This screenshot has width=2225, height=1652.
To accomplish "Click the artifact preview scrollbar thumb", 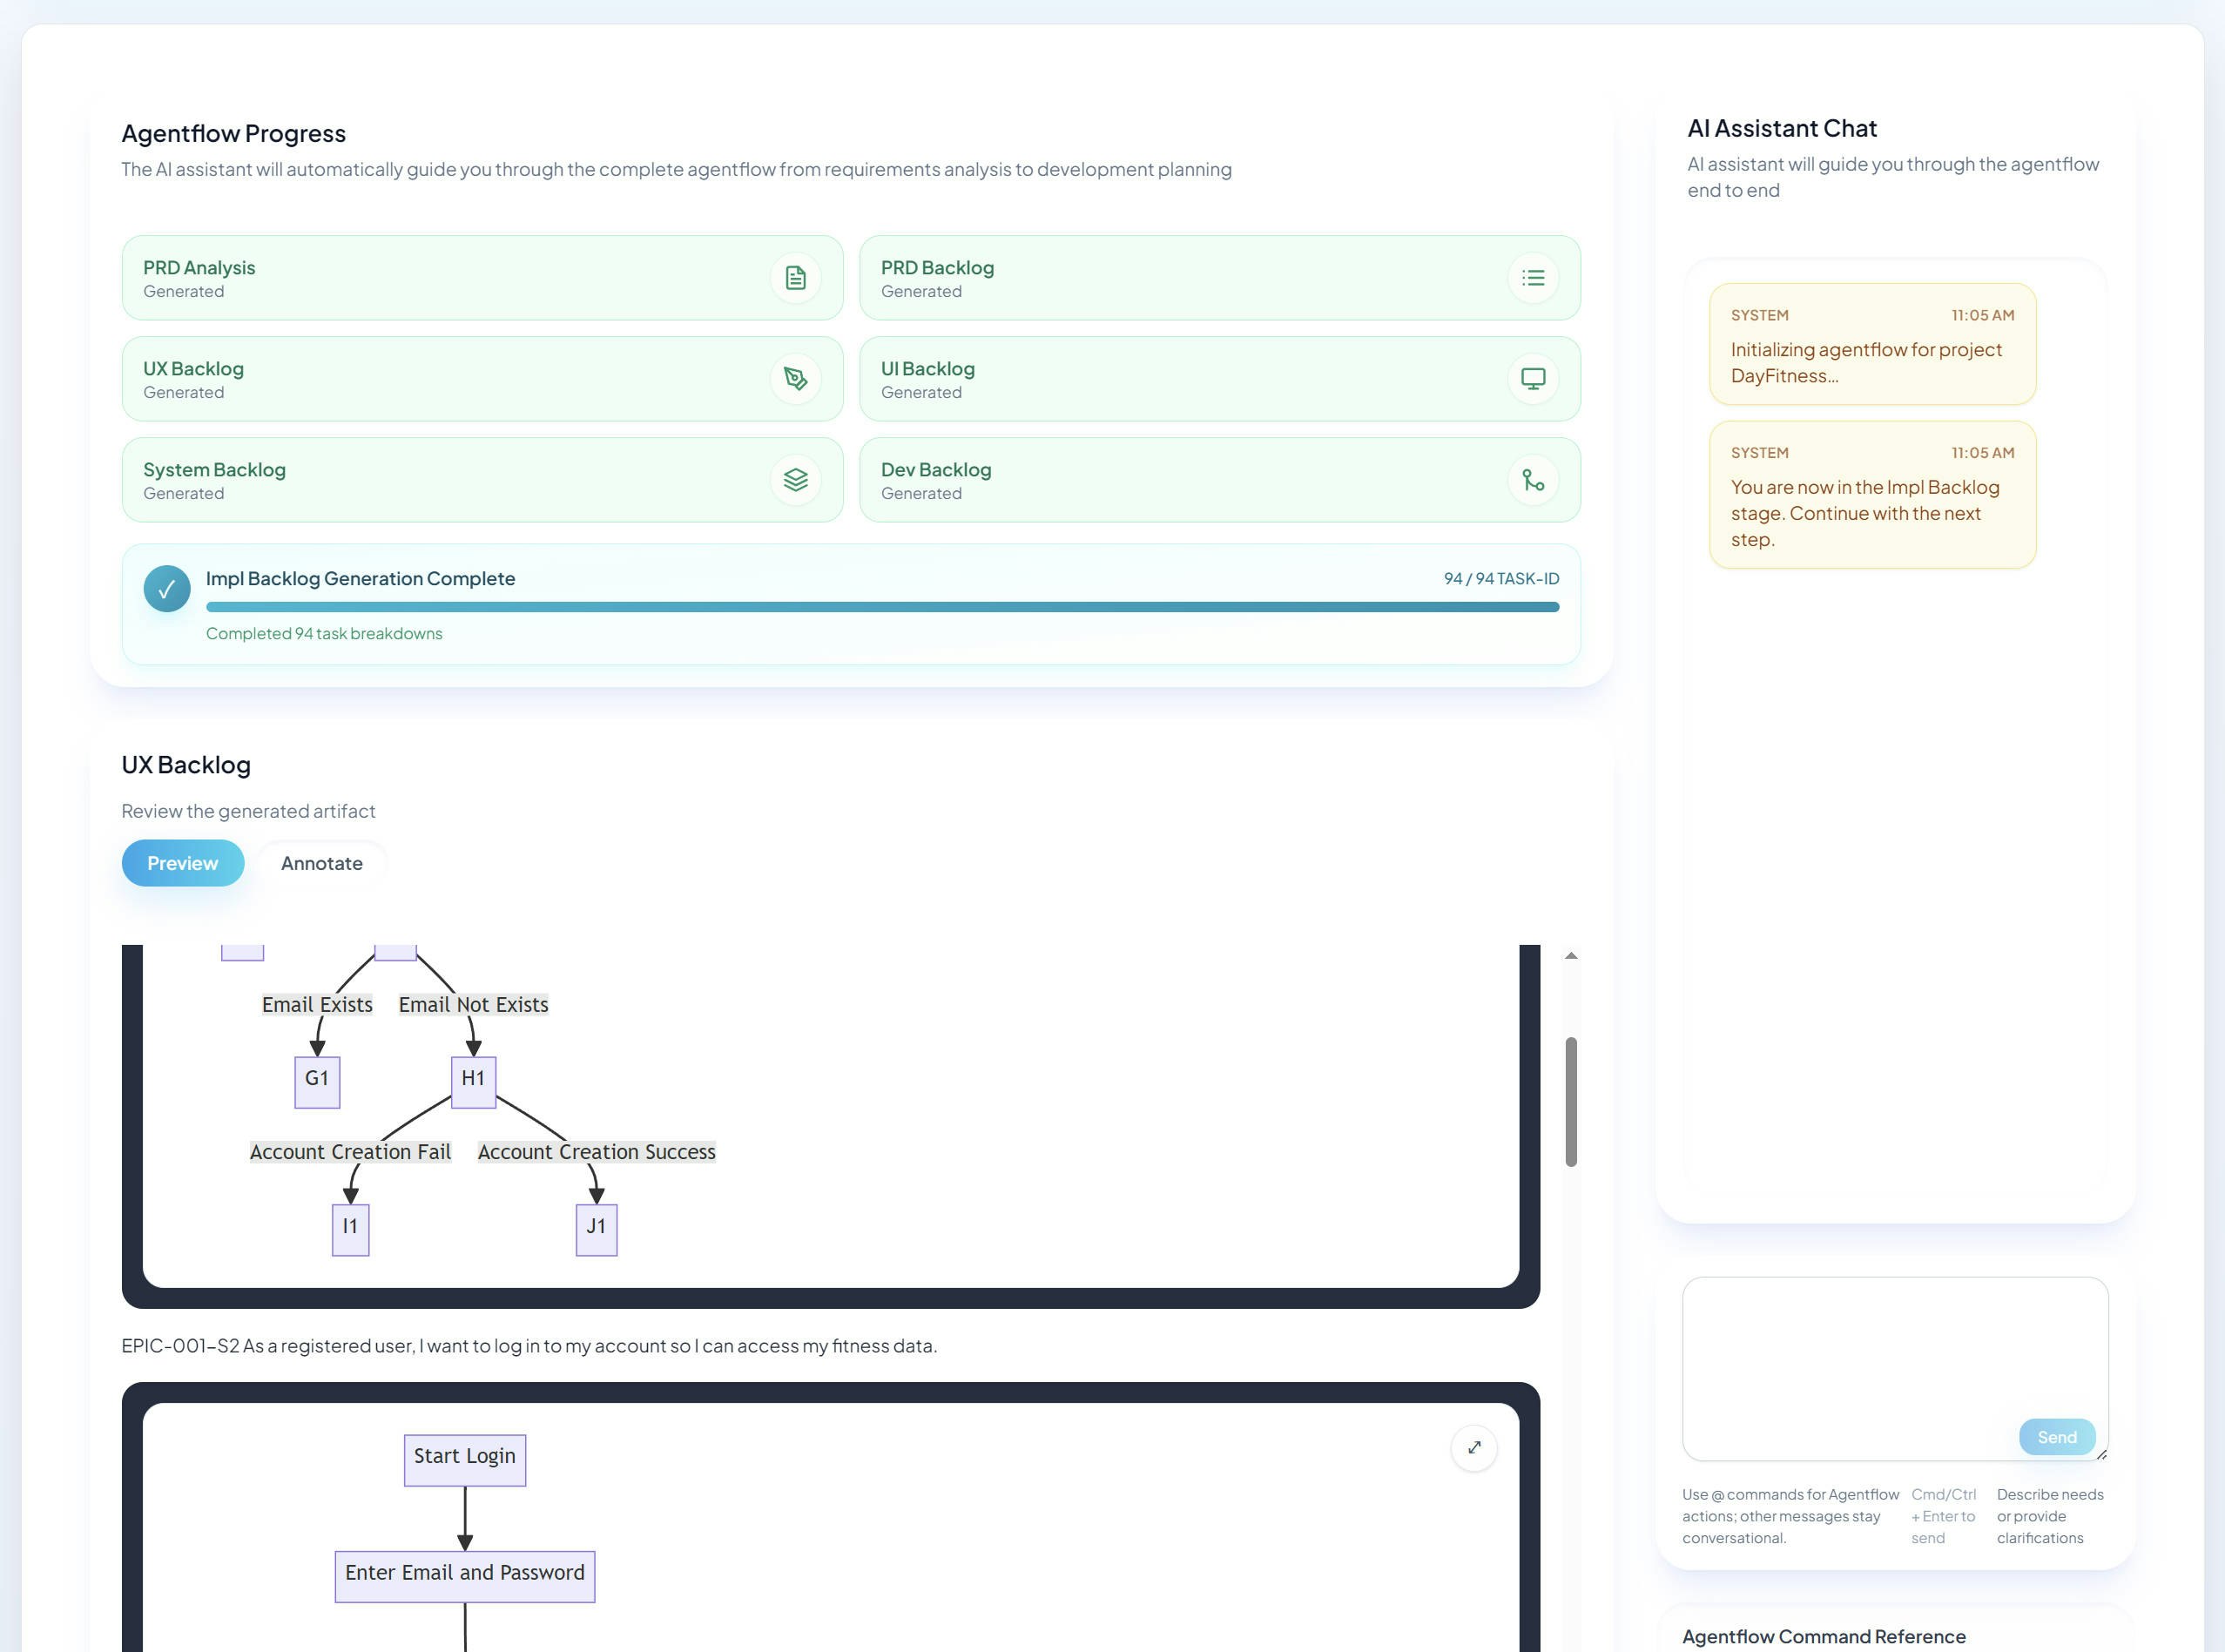I will tap(1571, 1100).
